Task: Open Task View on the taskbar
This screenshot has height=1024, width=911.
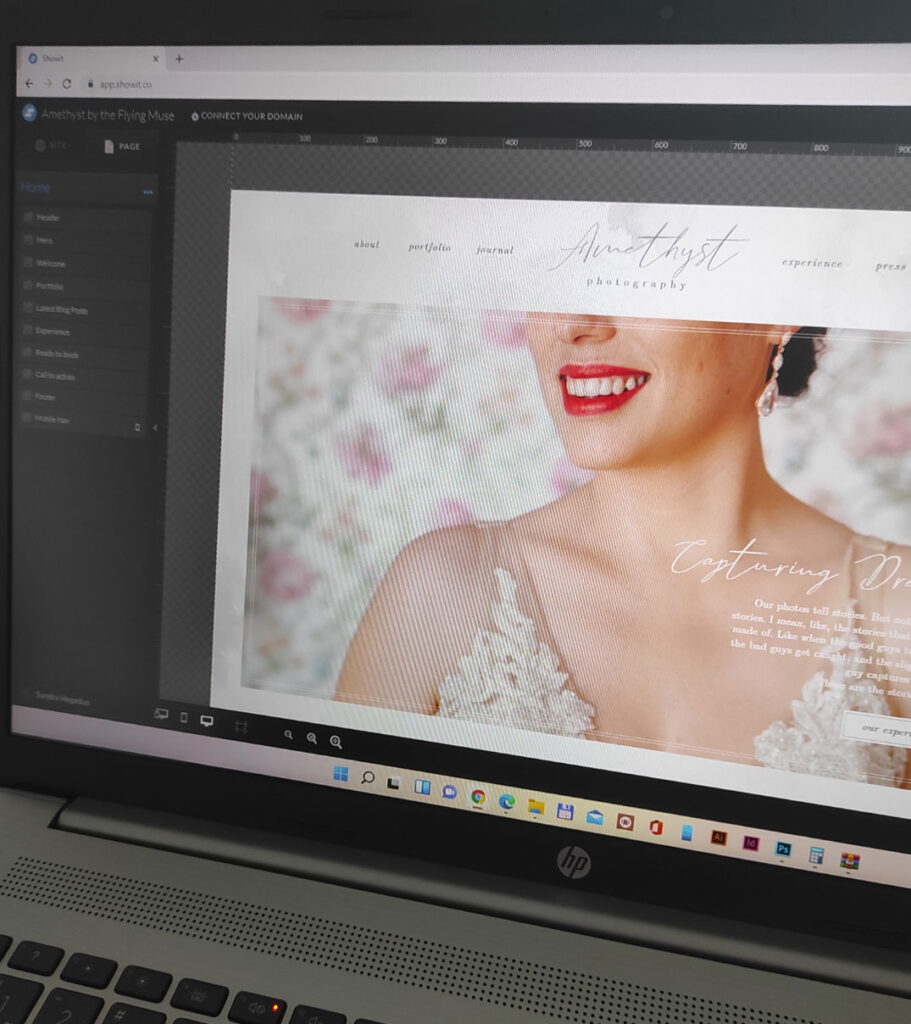Action: (x=393, y=782)
